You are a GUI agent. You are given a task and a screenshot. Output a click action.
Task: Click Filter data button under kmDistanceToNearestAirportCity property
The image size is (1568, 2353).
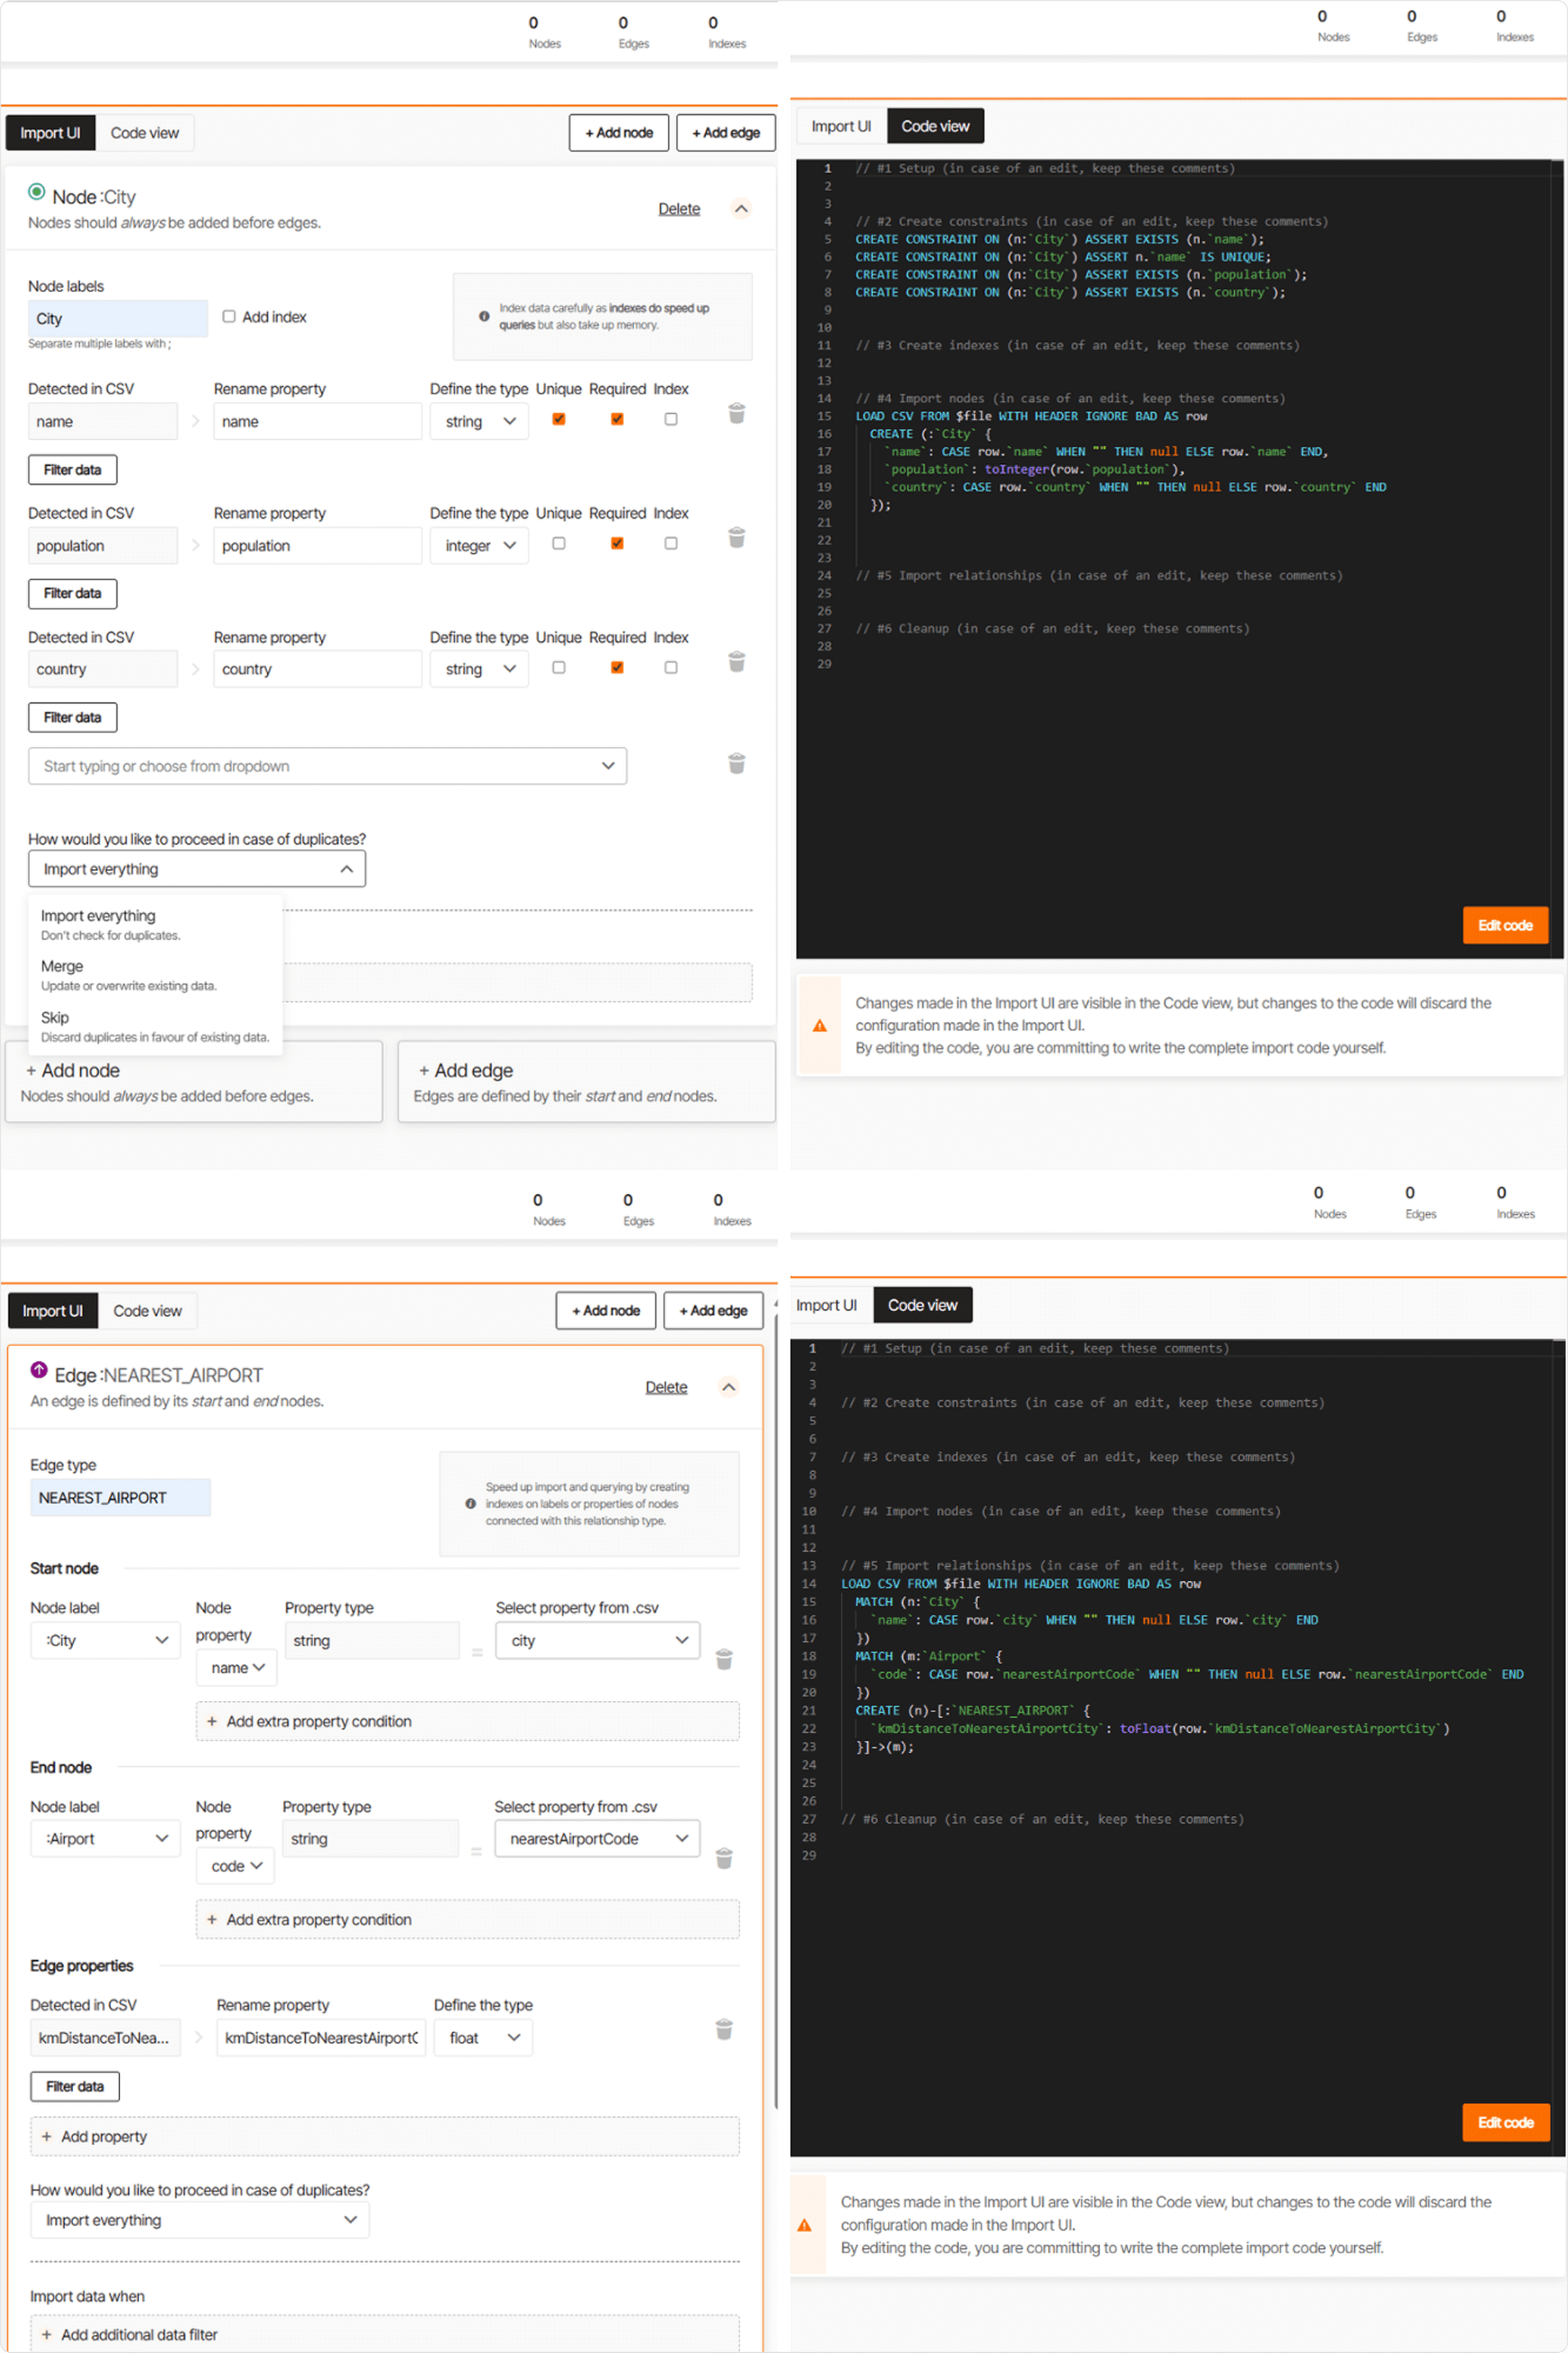tap(75, 2086)
